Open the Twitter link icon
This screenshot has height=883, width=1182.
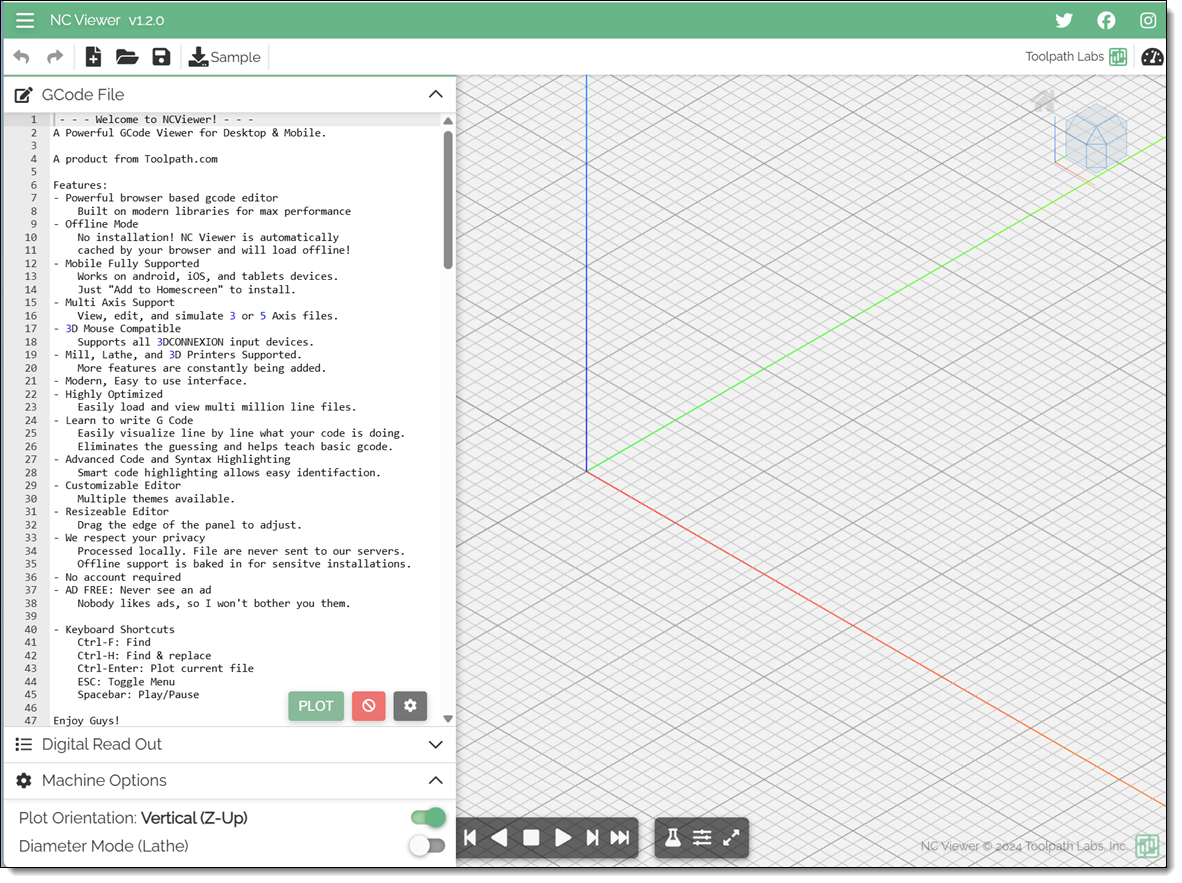[x=1064, y=20]
